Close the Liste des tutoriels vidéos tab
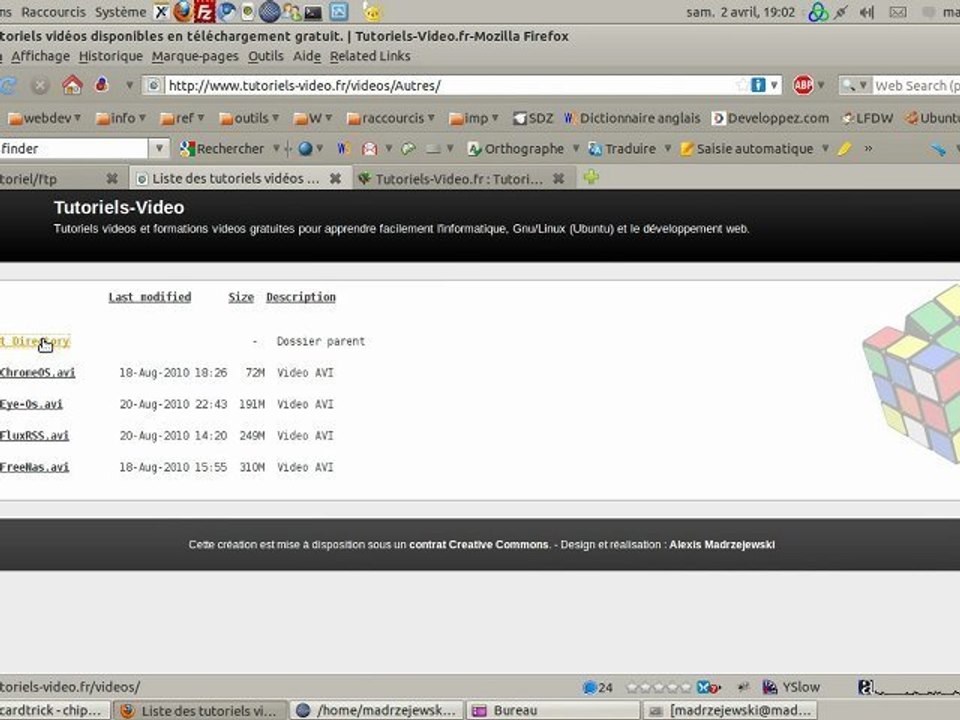Viewport: 960px width, 720px height. pos(336,178)
